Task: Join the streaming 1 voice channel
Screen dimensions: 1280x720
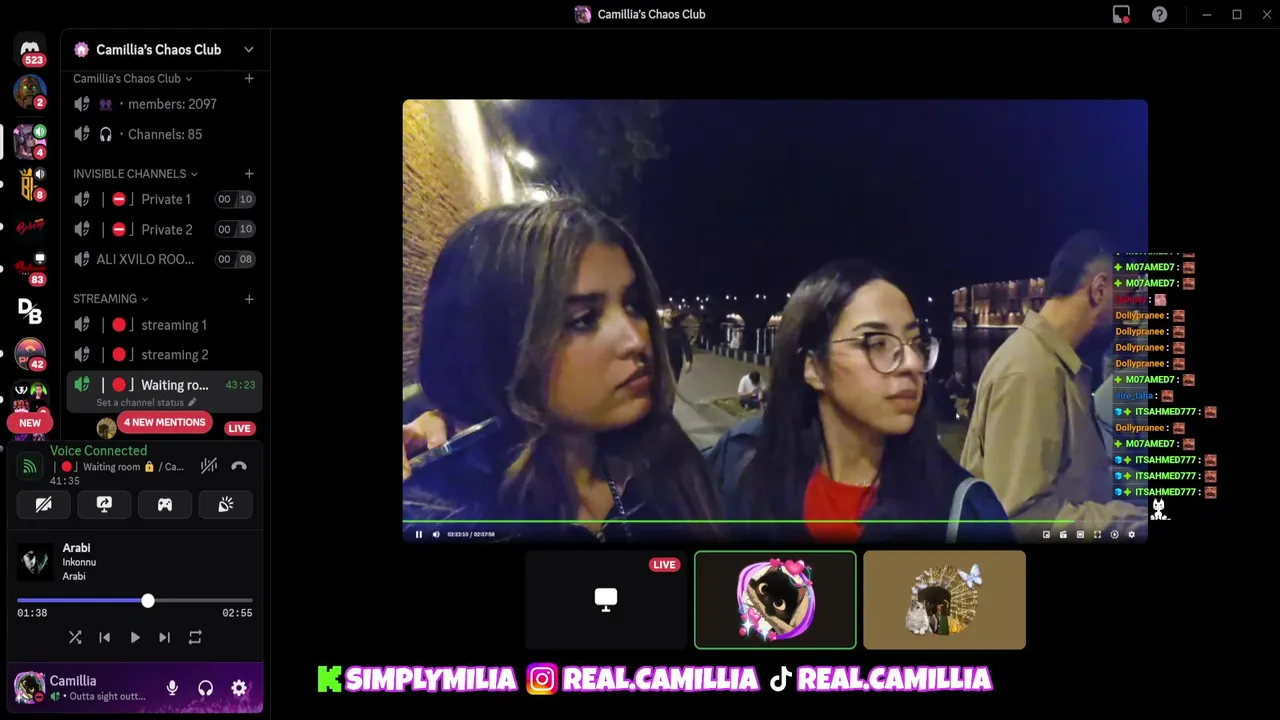Action: point(164,325)
